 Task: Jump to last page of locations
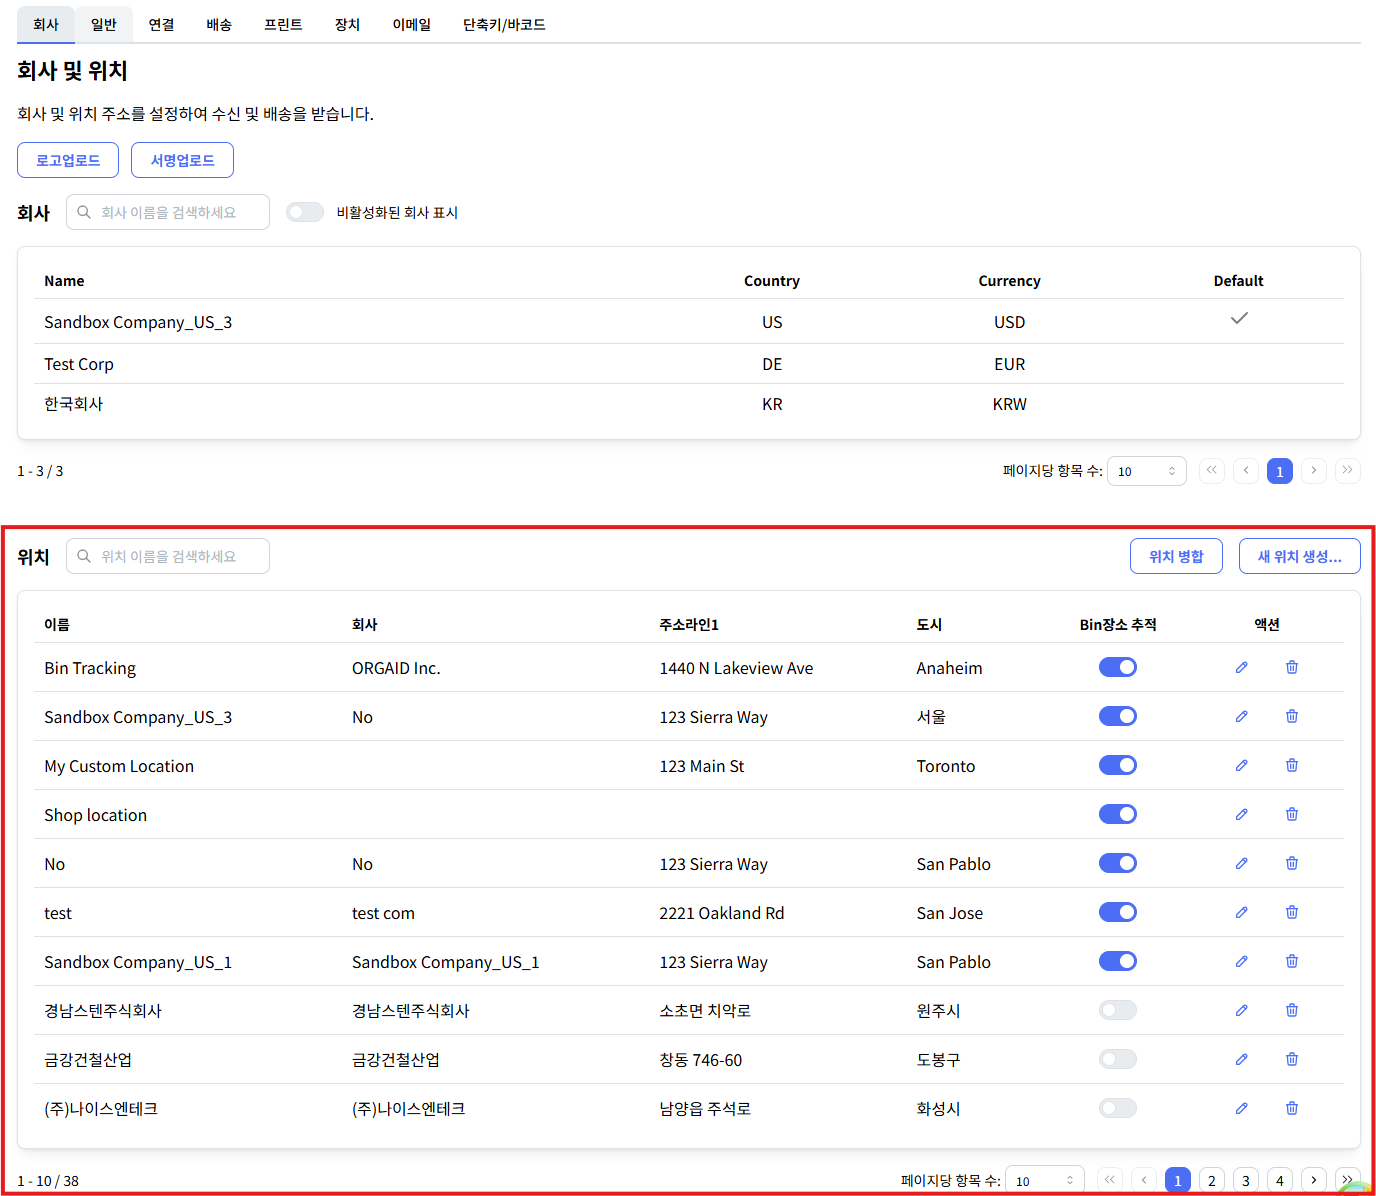(1347, 1180)
